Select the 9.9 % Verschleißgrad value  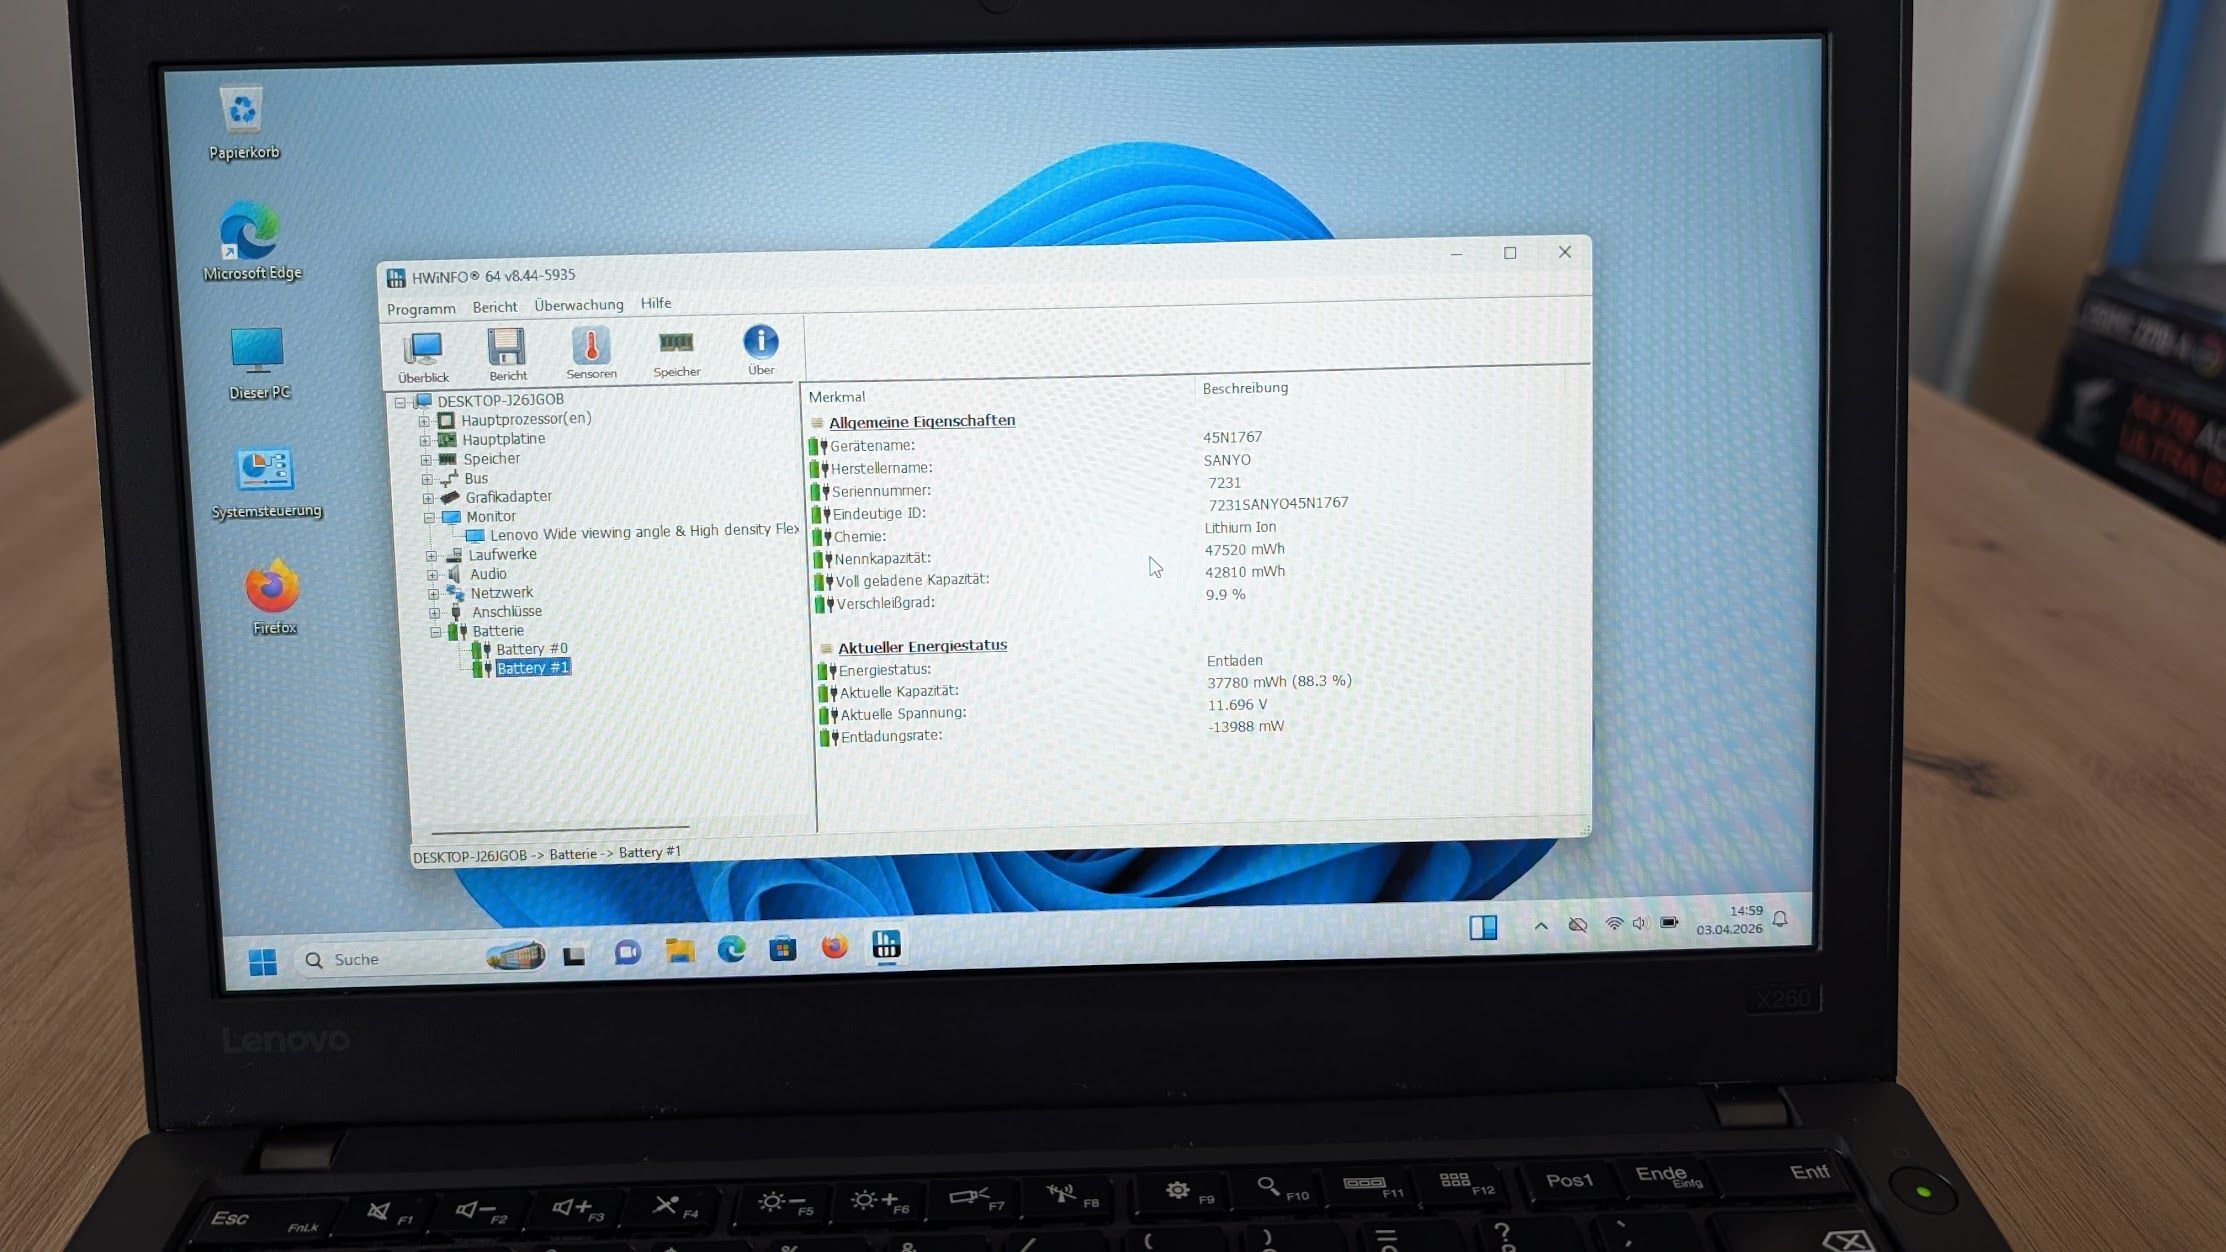1225,595
